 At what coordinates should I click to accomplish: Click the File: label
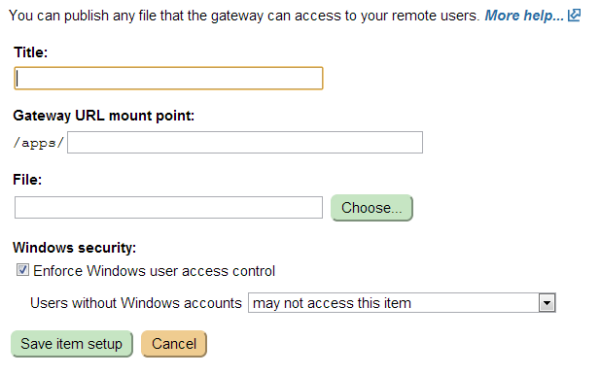tap(27, 180)
